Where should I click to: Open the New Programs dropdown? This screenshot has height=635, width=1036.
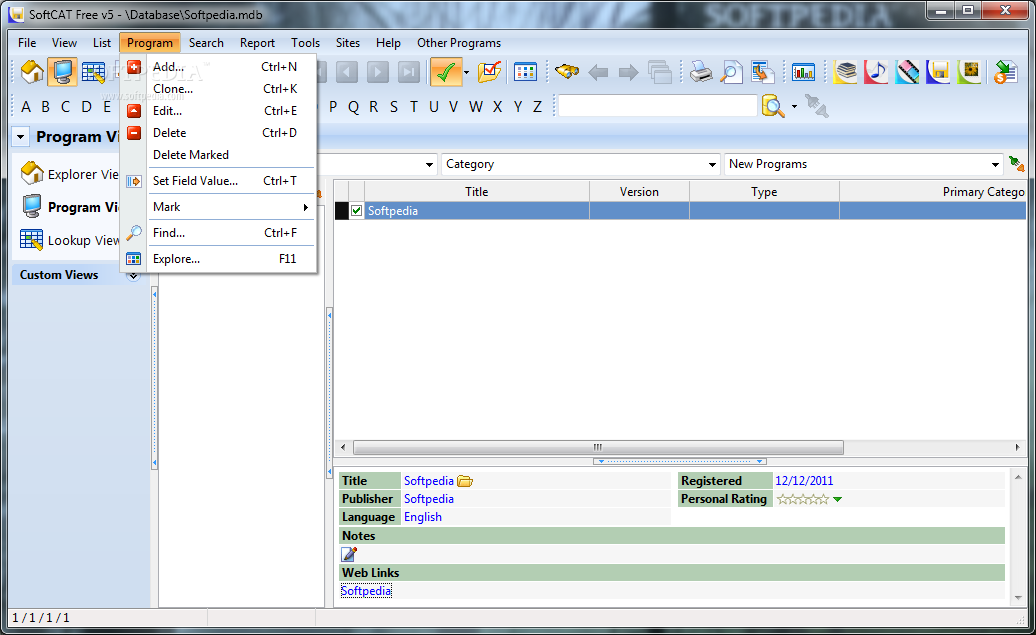[x=995, y=165]
